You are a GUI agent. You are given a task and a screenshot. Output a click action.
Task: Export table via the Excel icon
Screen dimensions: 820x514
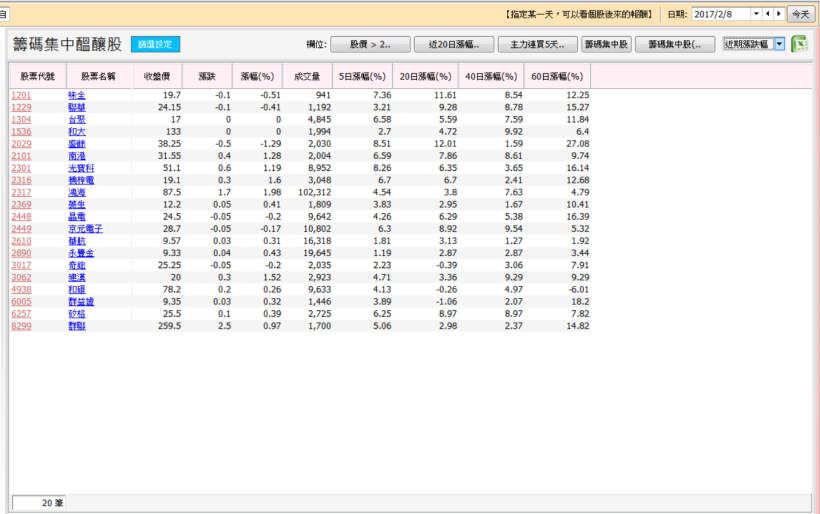click(x=800, y=44)
